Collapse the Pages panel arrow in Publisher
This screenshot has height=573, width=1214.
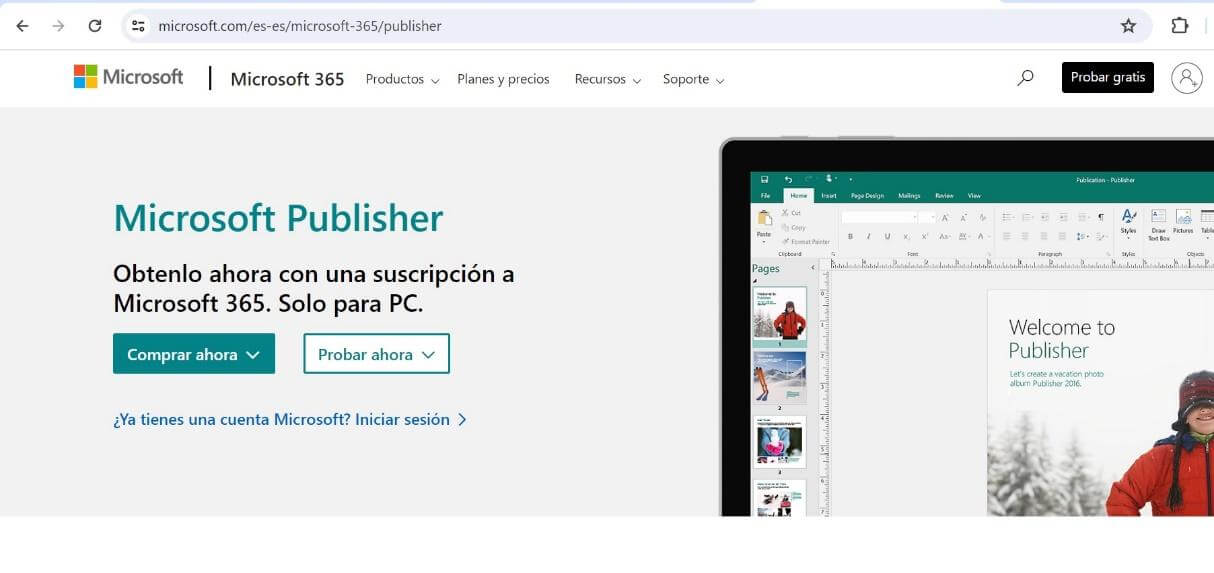813,268
